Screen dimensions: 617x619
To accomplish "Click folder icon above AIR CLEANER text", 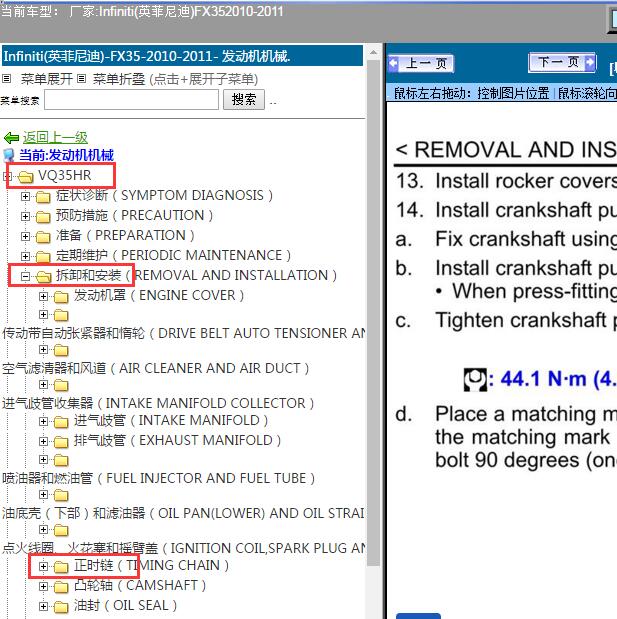I will pyautogui.click(x=61, y=350).
